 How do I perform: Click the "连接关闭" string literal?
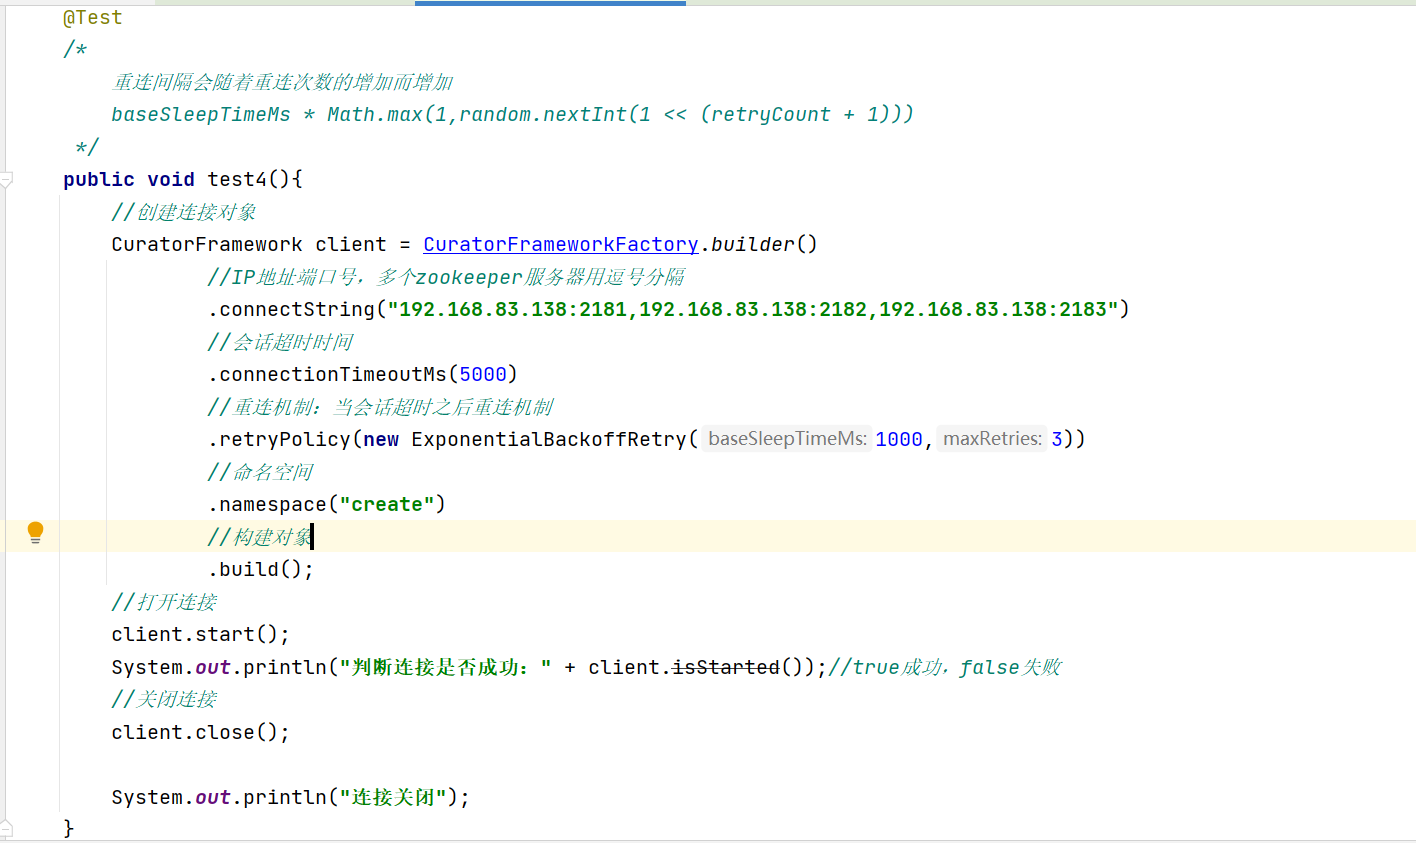coord(393,797)
